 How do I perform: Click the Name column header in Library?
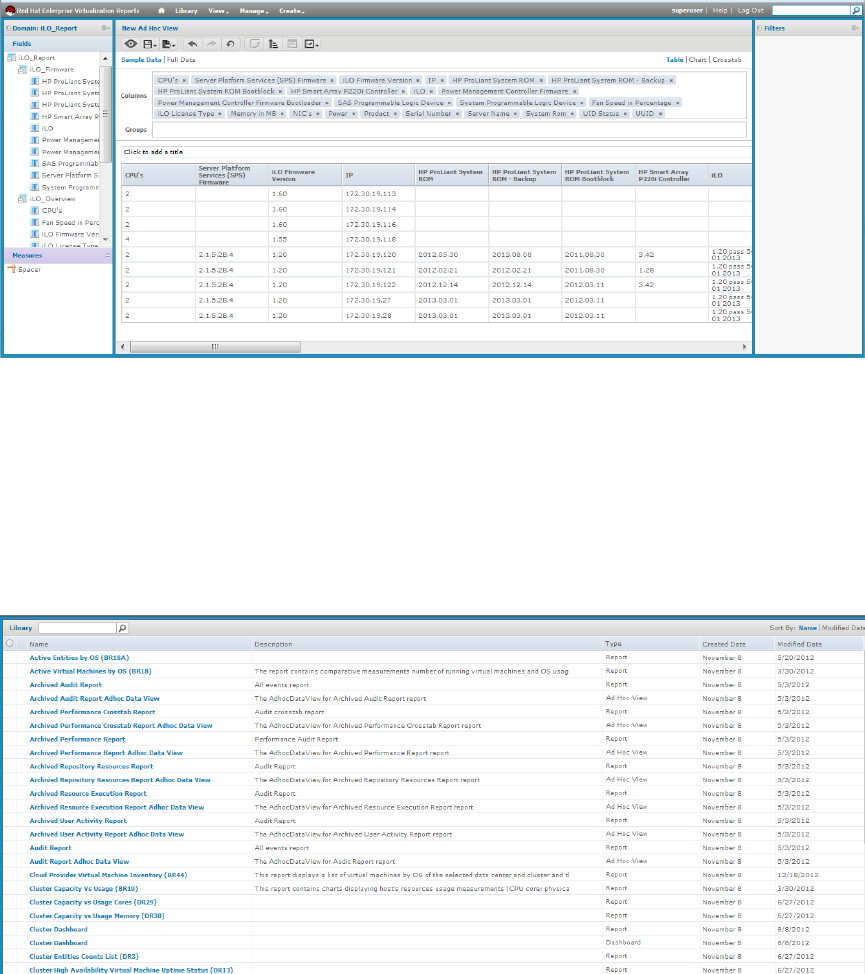pyautogui.click(x=38, y=644)
